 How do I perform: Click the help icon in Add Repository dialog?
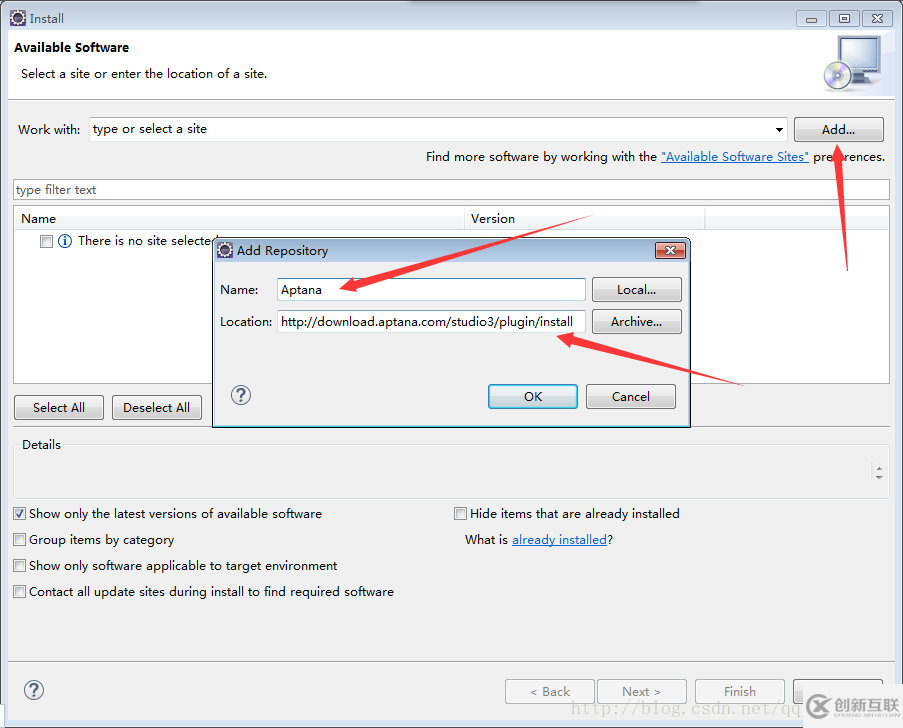click(241, 395)
